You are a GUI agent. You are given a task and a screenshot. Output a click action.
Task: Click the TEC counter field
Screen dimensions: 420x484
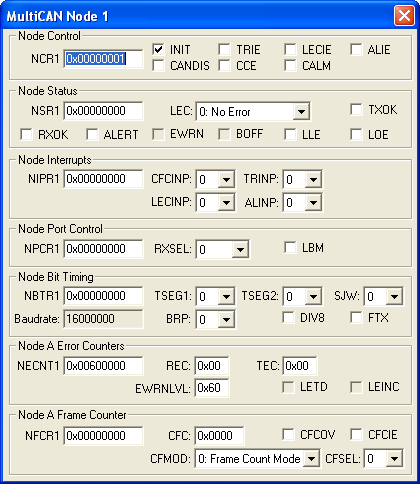pyautogui.click(x=300, y=366)
